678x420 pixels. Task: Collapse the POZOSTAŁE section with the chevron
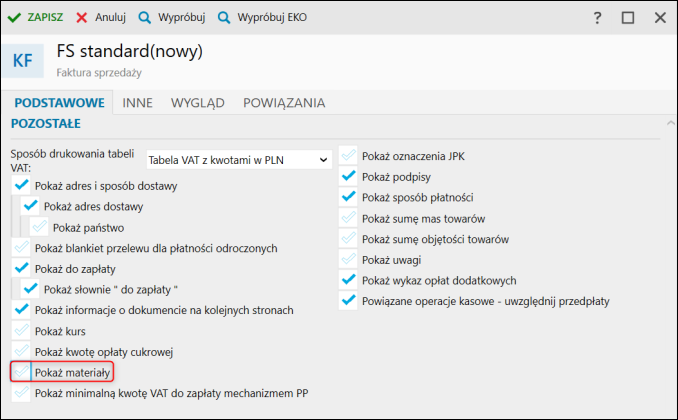[x=670, y=123]
